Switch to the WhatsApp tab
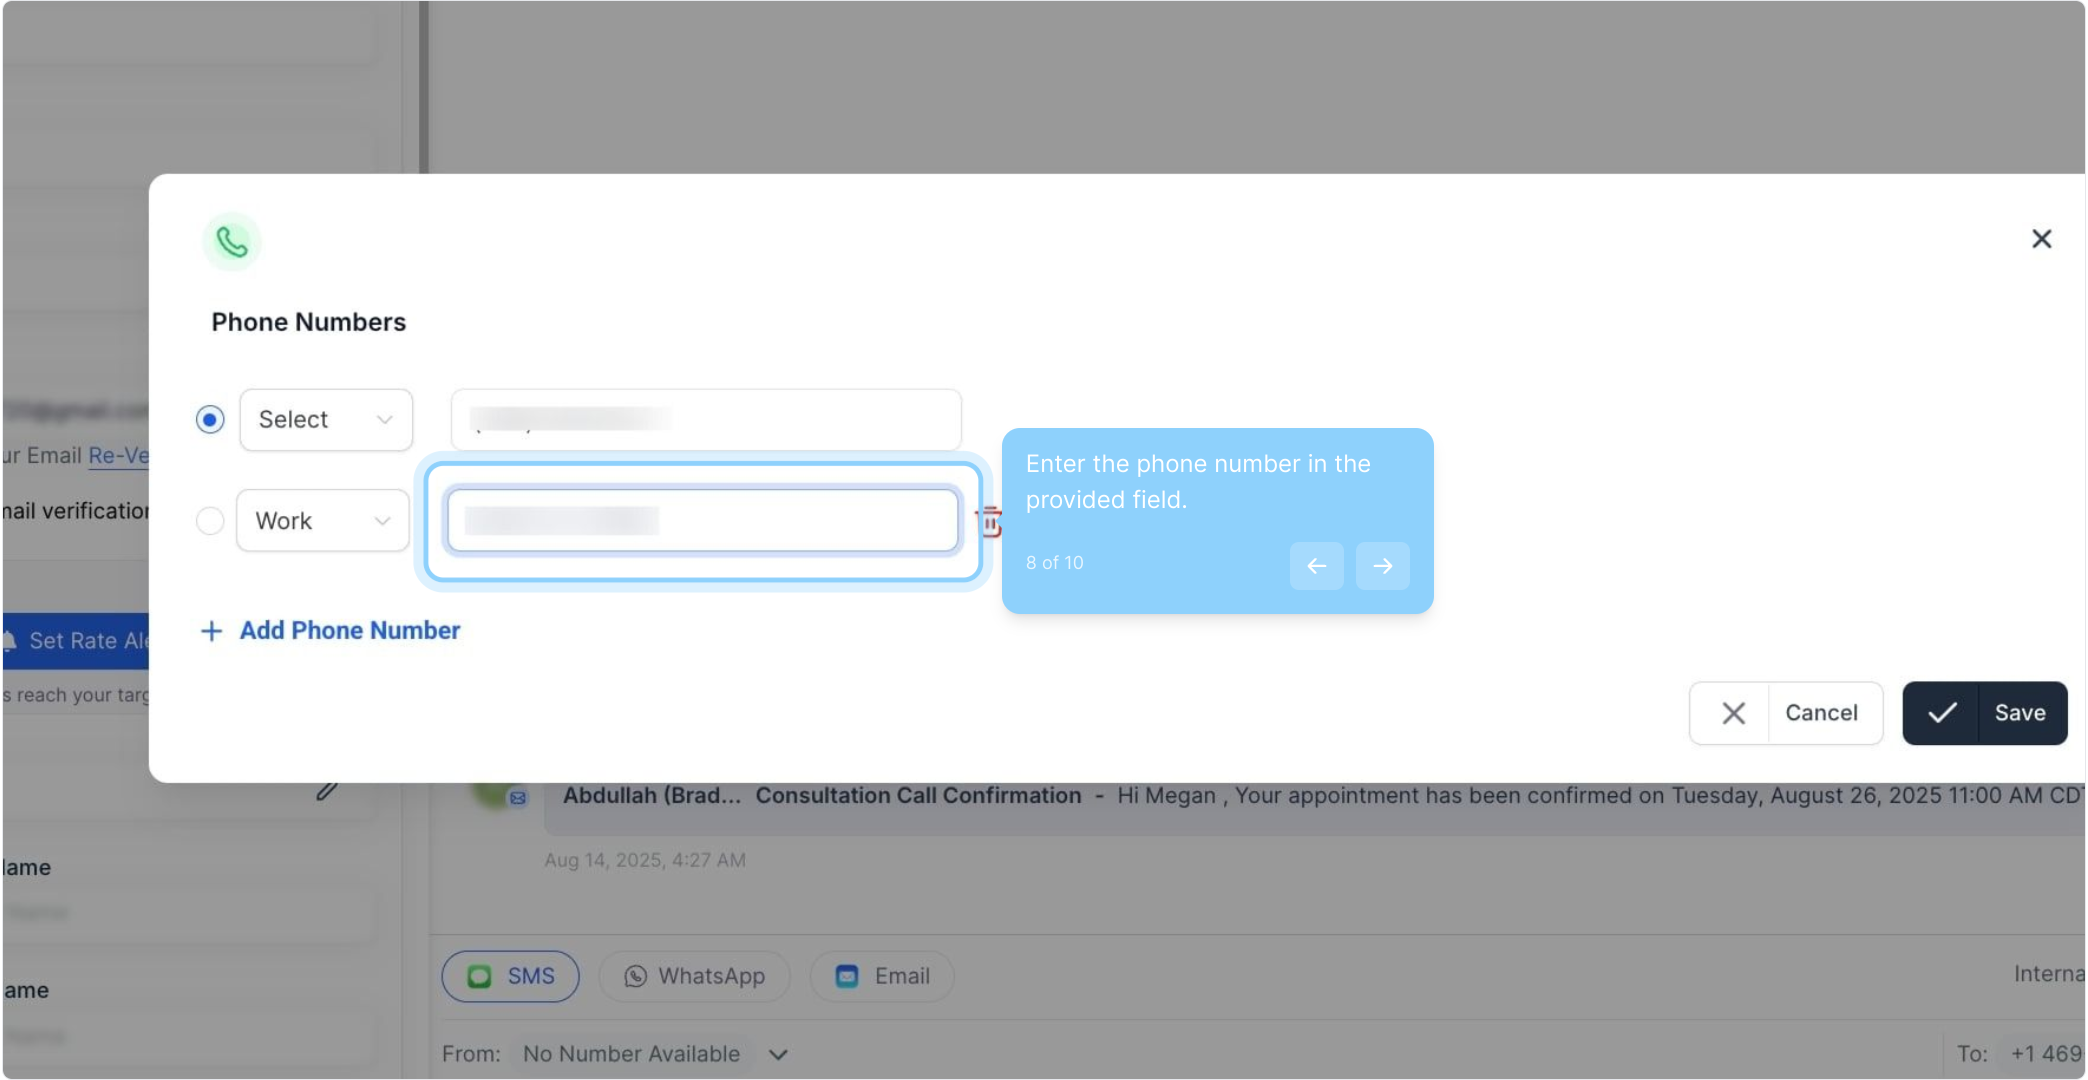Screen dimensions: 2088x1080 [694, 976]
